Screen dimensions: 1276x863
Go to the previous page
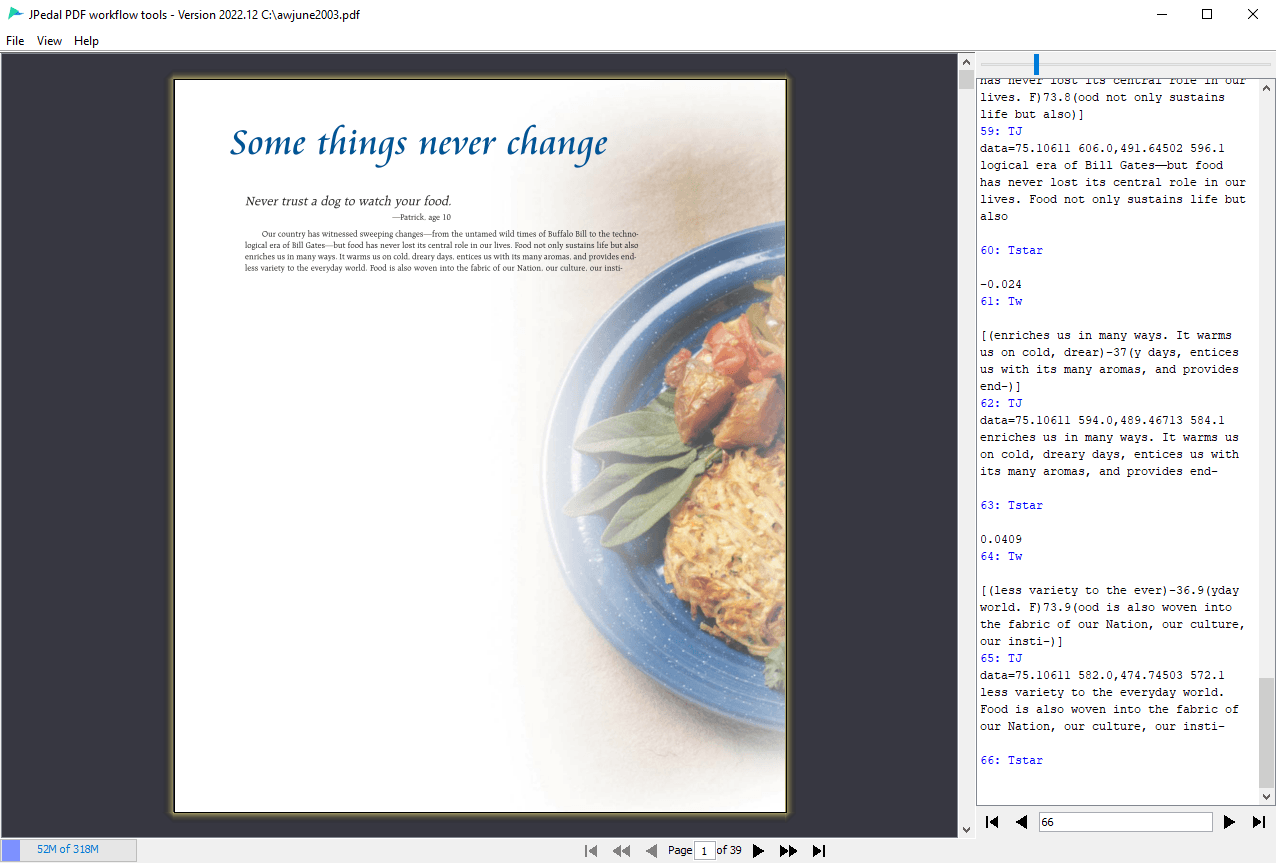click(652, 850)
